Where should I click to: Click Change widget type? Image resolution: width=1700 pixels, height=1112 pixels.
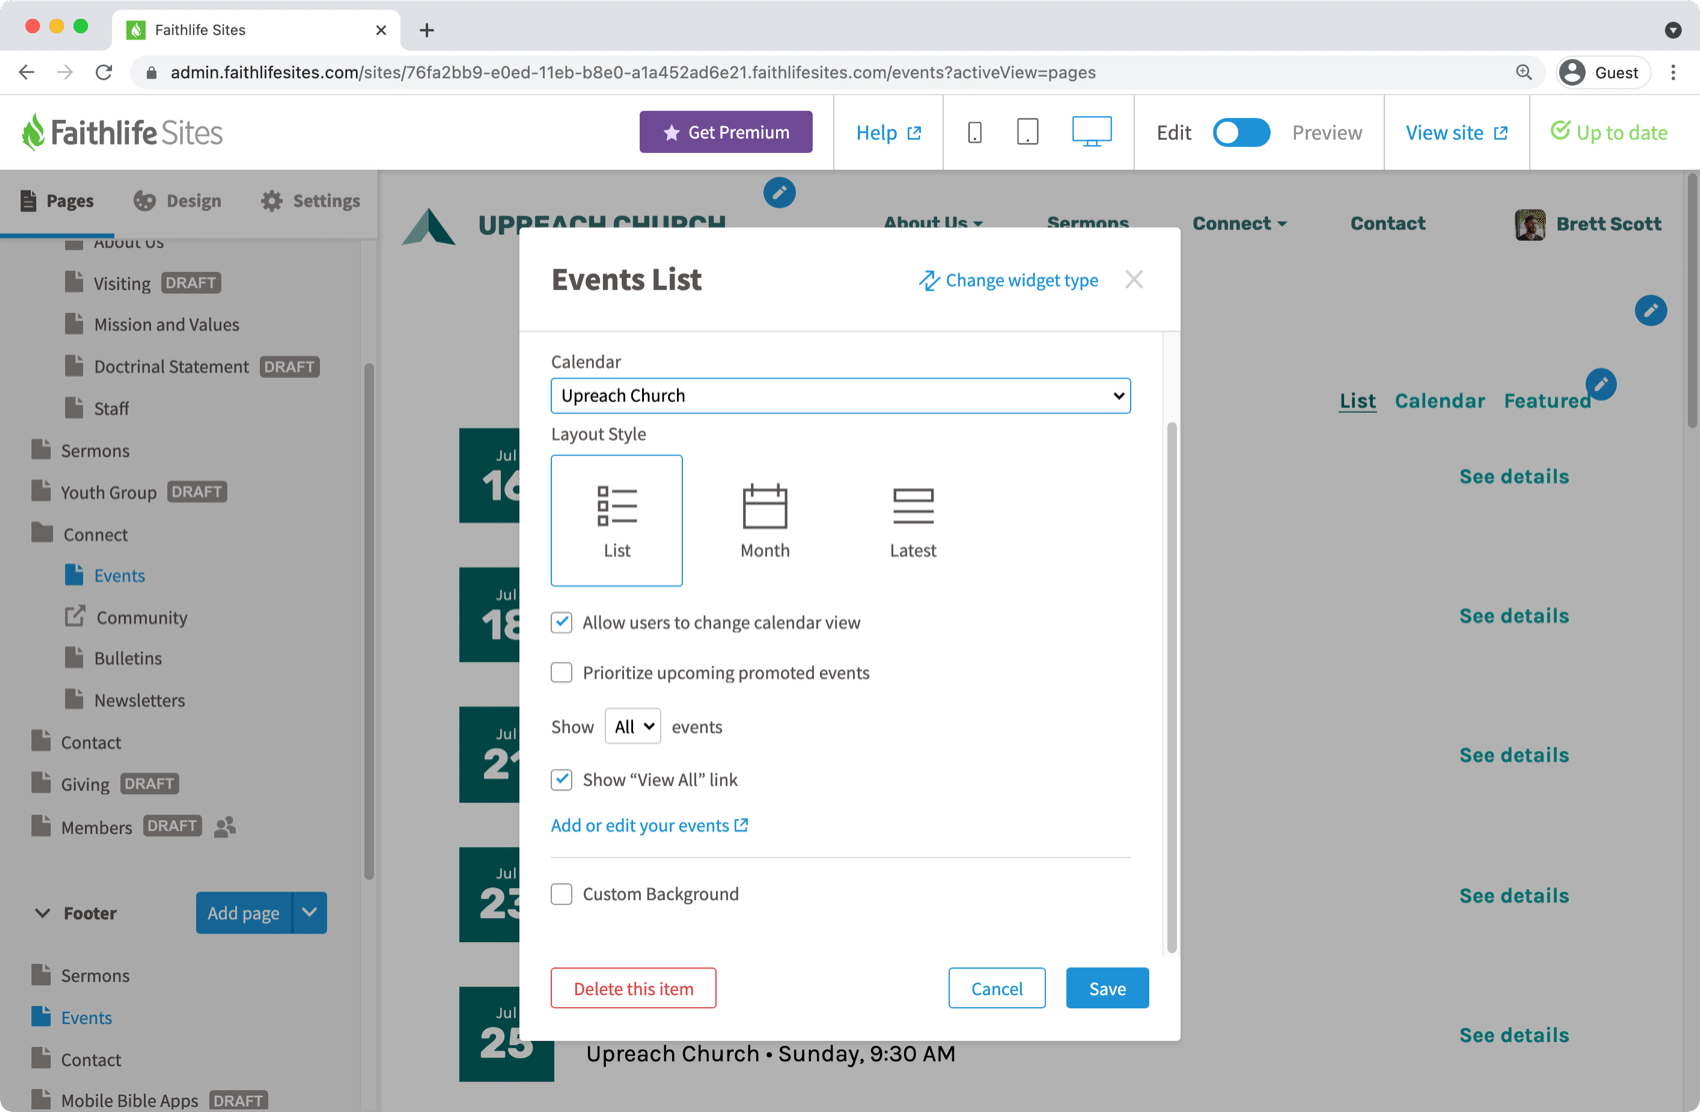(1008, 280)
